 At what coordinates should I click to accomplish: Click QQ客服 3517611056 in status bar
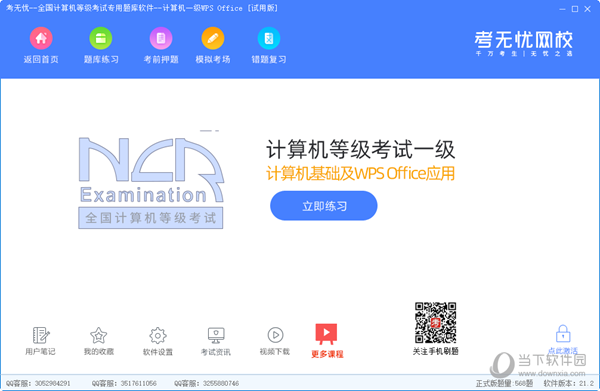pos(124,383)
